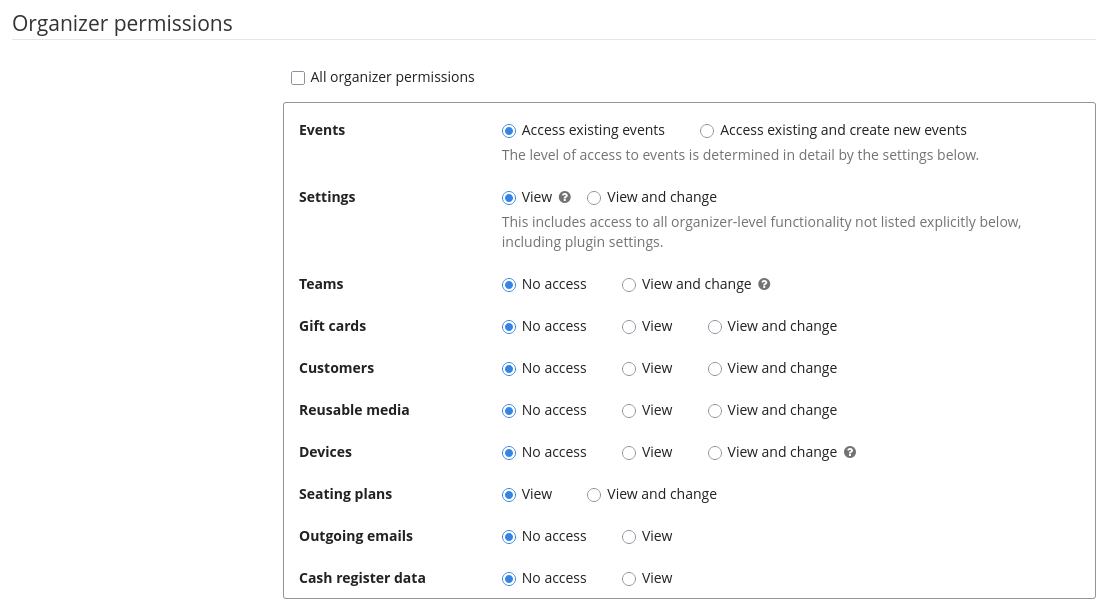Set Gift cards to View and change
Screen dimensions: 1110x605
(715, 327)
